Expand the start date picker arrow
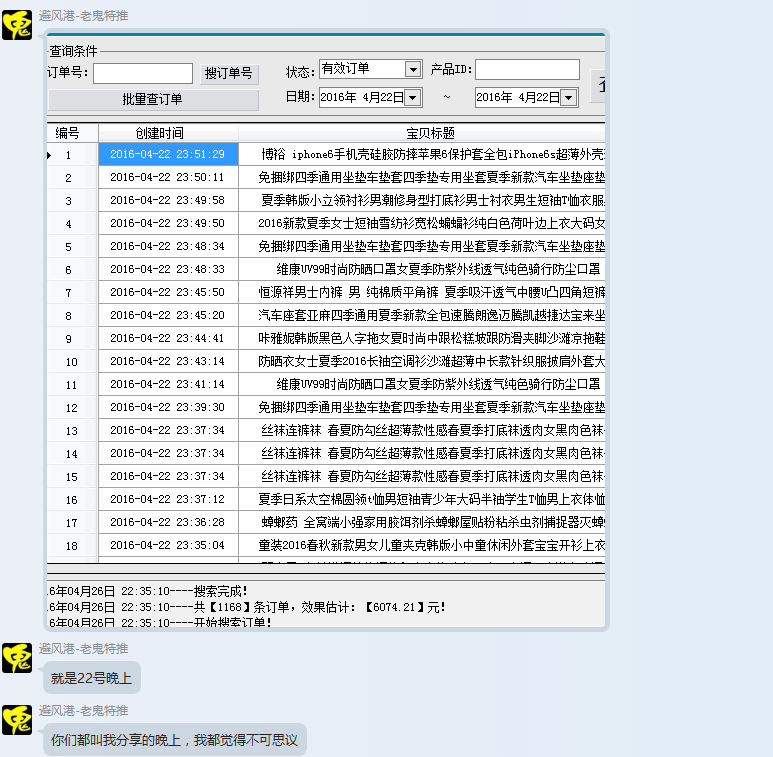This screenshot has height=757, width=773. [x=412, y=97]
